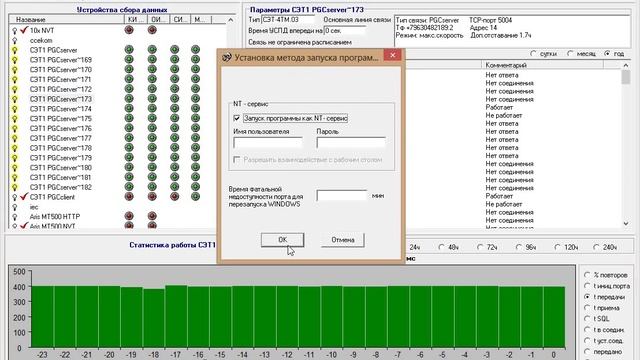Select СЭТ1 PGCserver~177 device
The height and width of the screenshot is (360, 640).
[61, 138]
